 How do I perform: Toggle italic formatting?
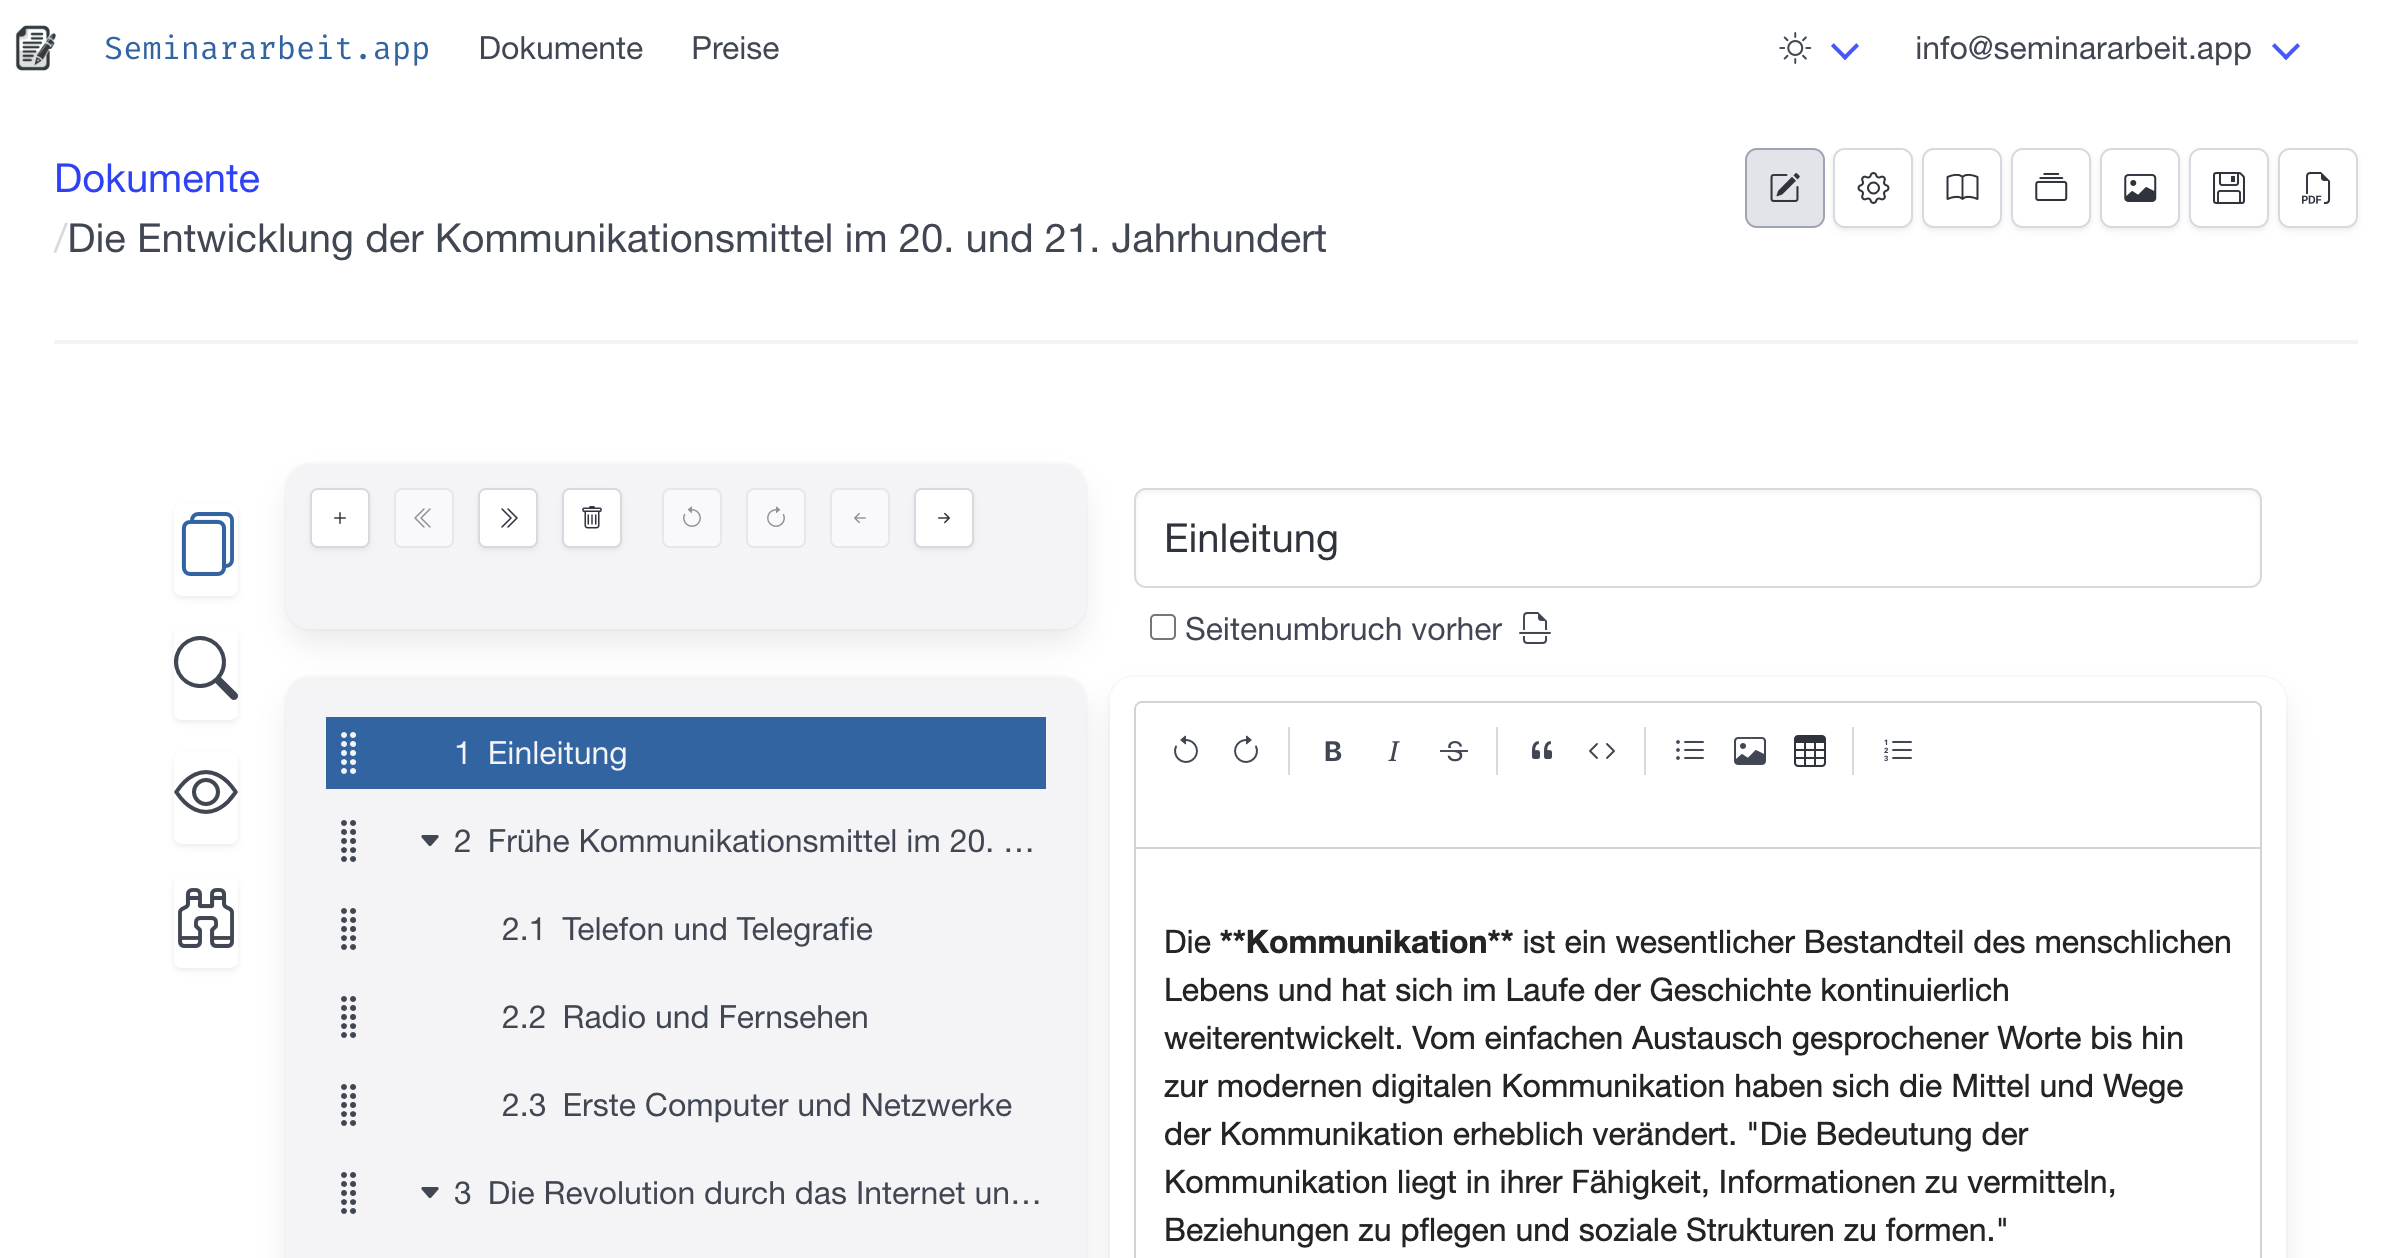pyautogui.click(x=1393, y=751)
